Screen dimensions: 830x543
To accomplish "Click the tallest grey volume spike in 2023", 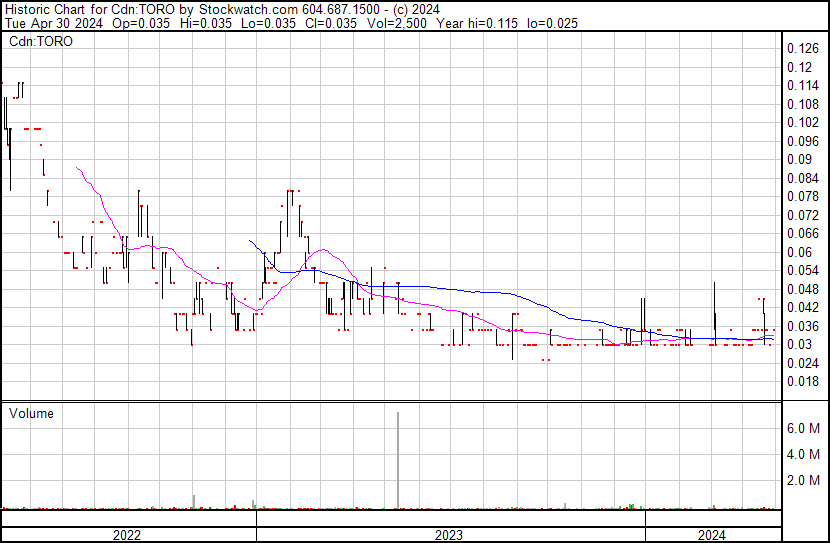I will click(x=398, y=460).
